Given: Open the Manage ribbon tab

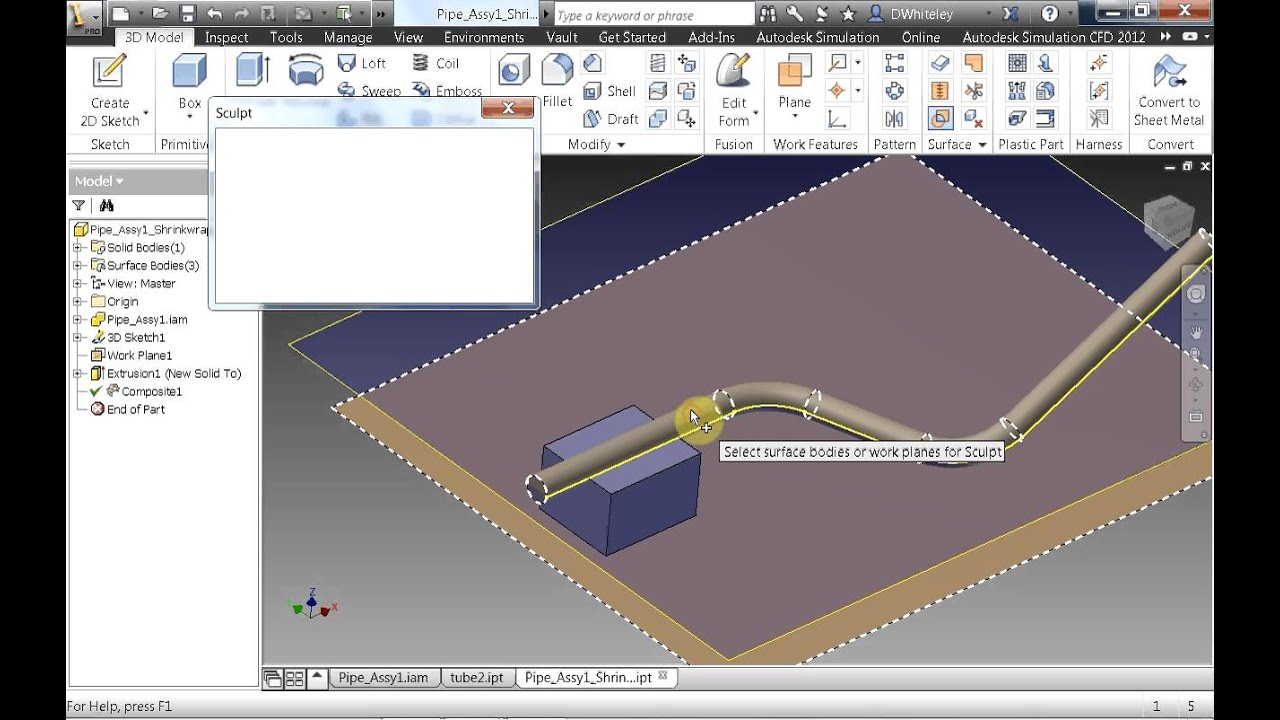Looking at the screenshot, I should coord(348,37).
